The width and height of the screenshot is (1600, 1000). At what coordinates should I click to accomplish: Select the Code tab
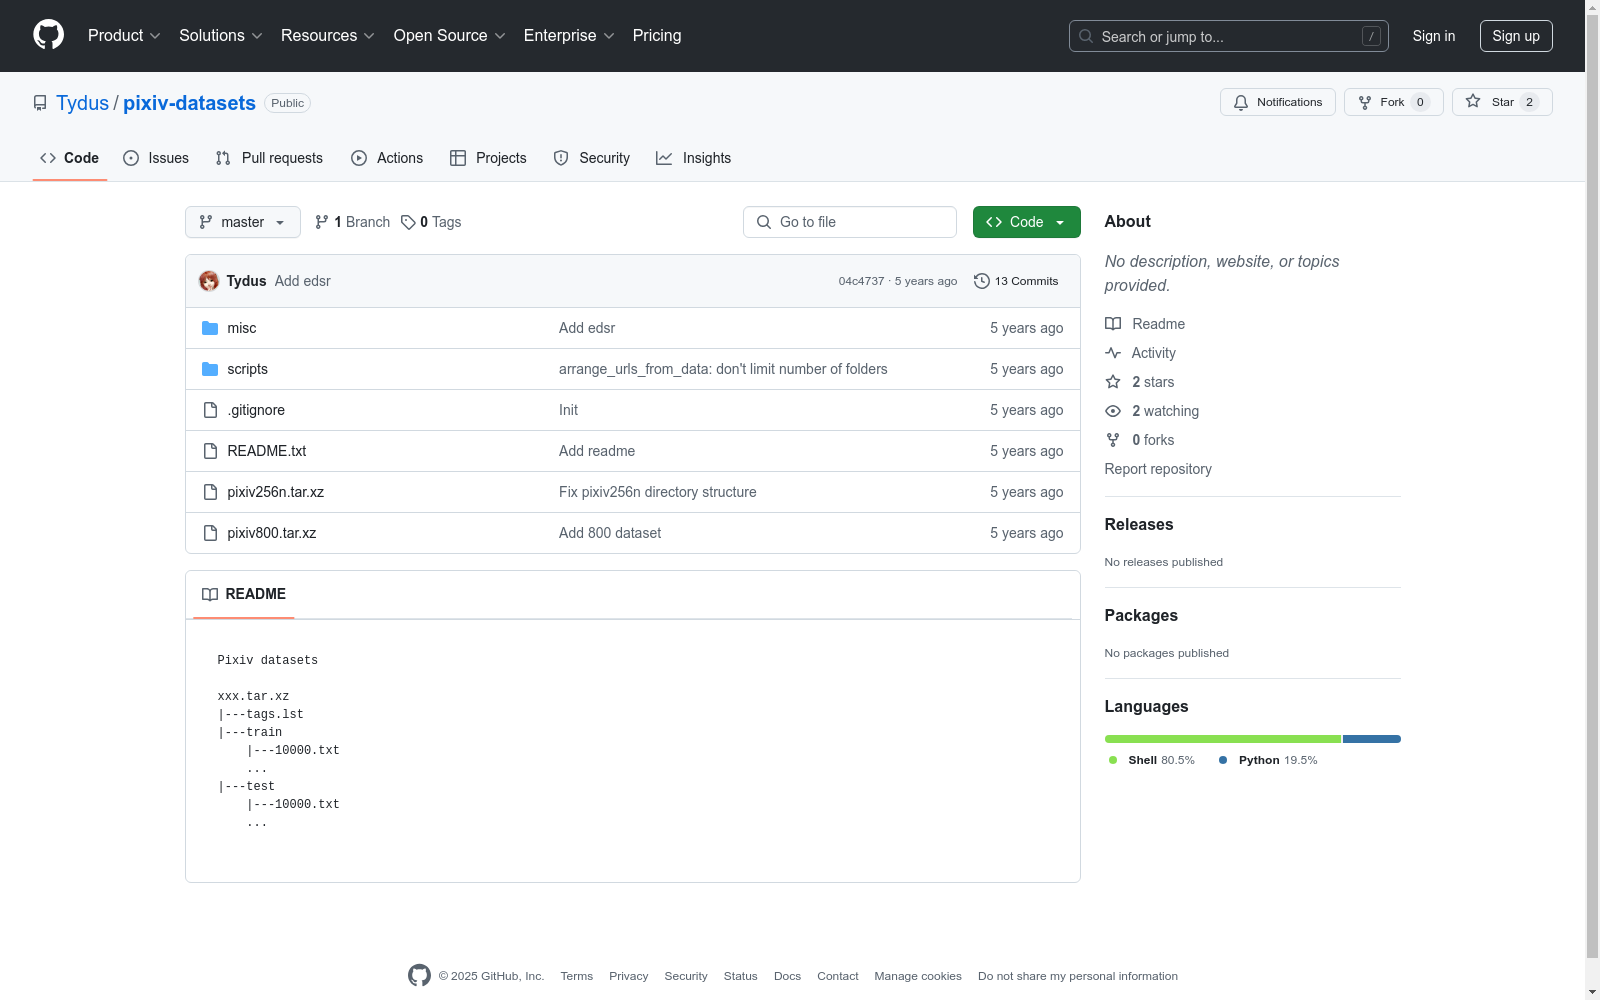[70, 158]
